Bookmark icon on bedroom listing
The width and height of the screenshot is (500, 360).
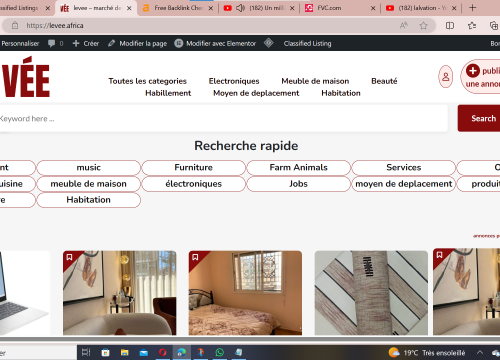pyautogui.click(x=195, y=257)
